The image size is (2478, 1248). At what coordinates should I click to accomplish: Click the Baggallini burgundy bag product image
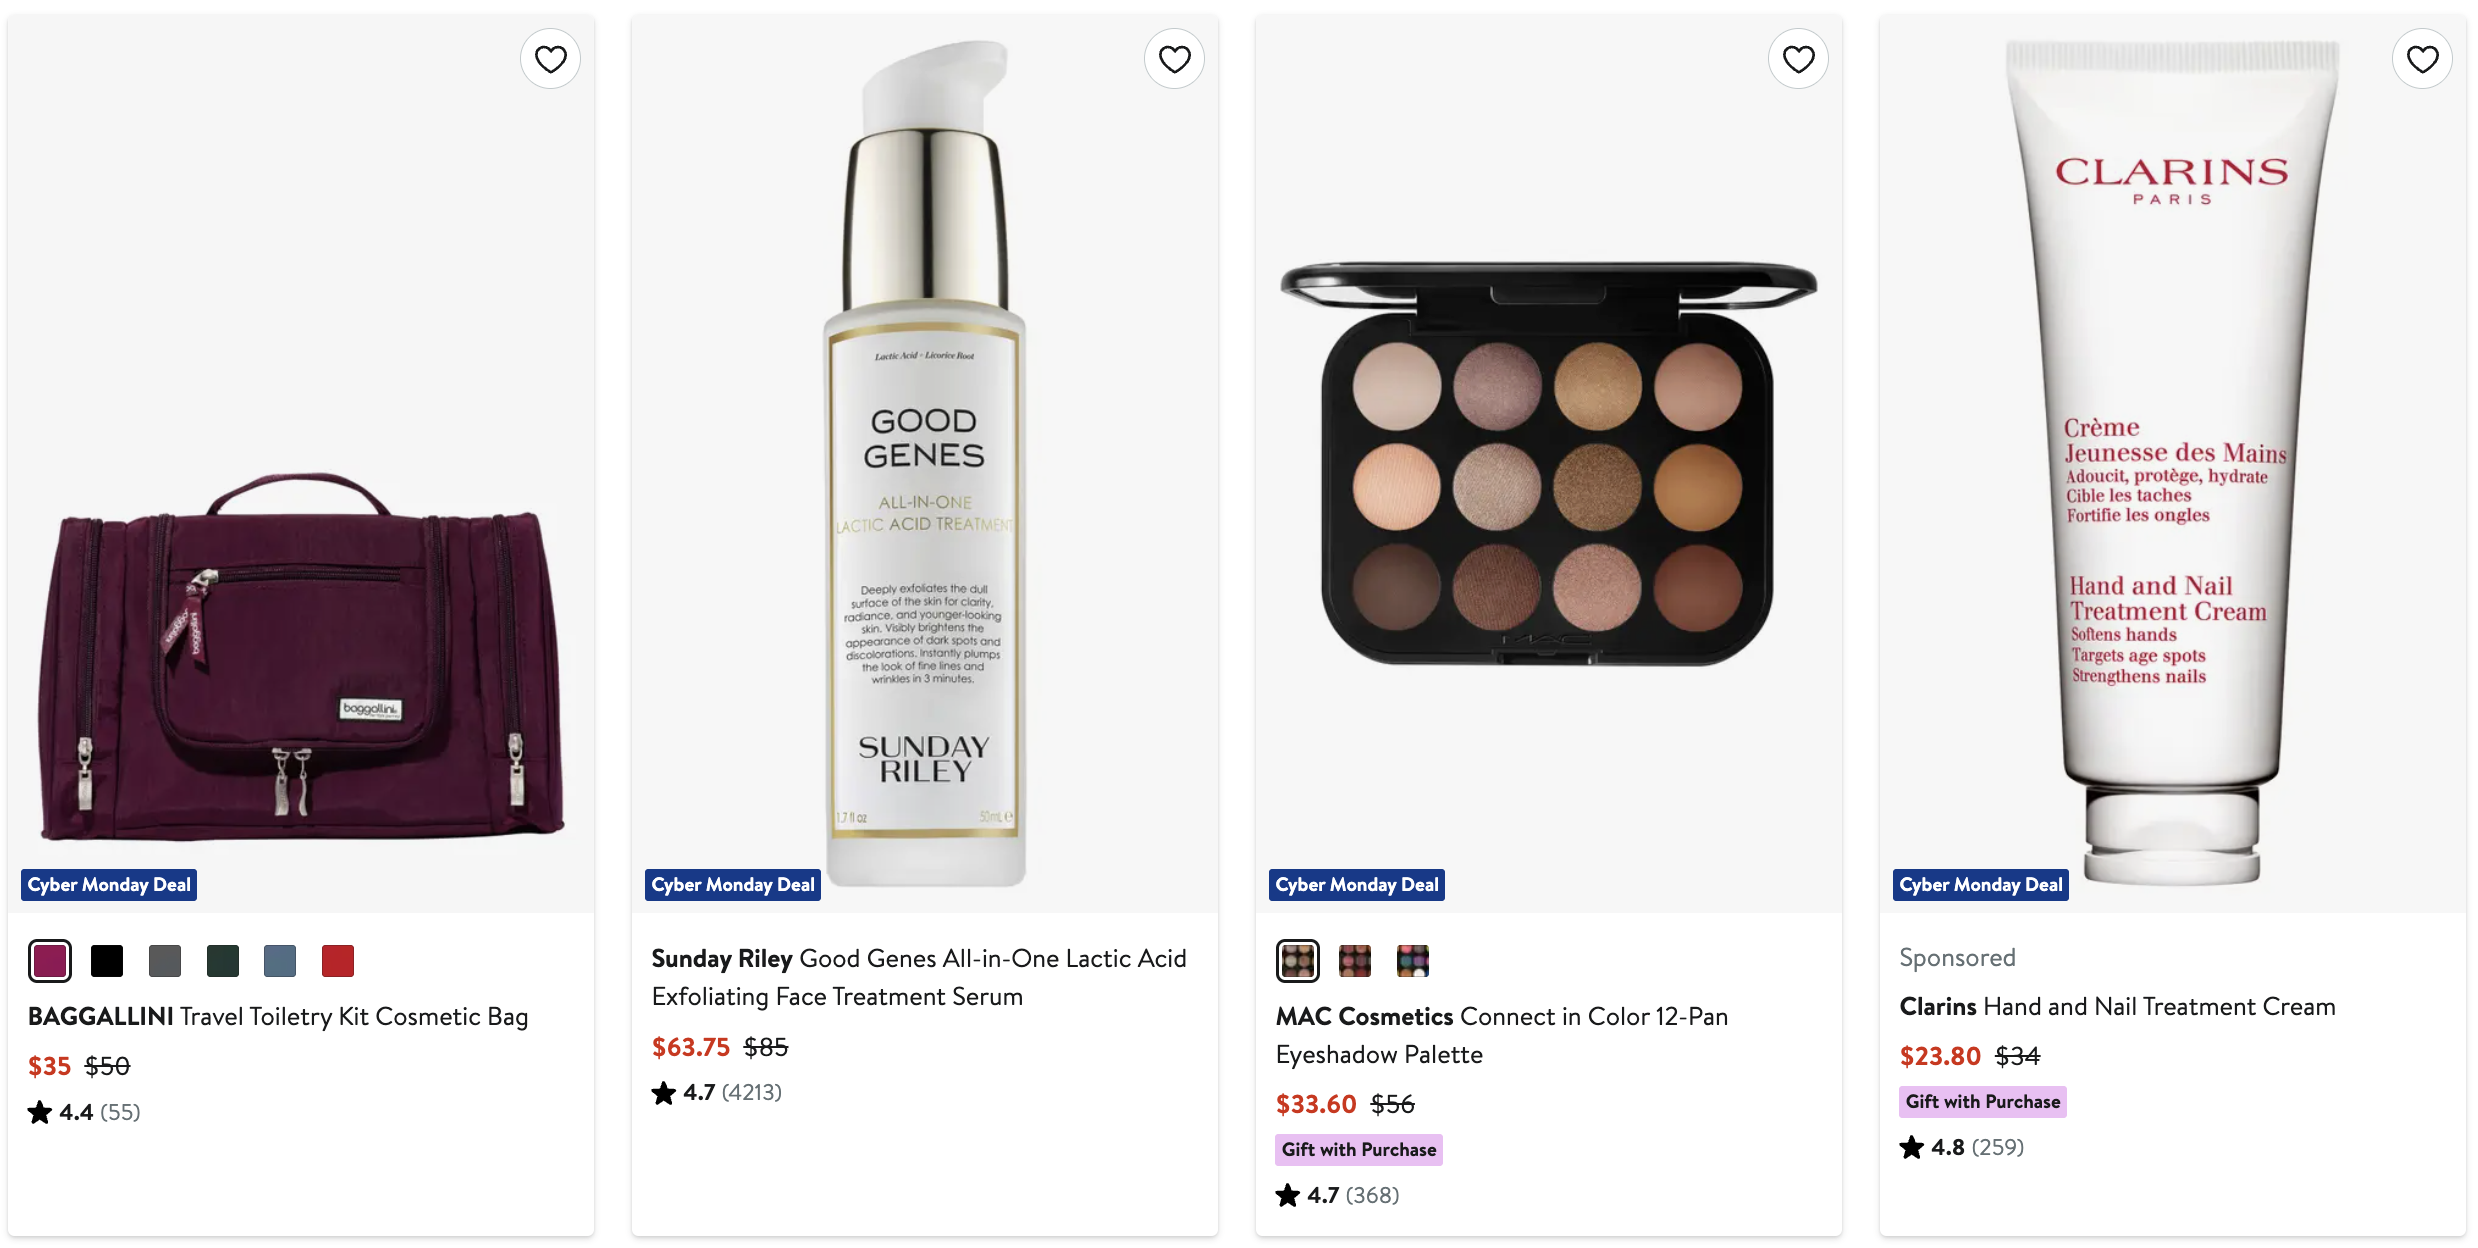coord(301,660)
